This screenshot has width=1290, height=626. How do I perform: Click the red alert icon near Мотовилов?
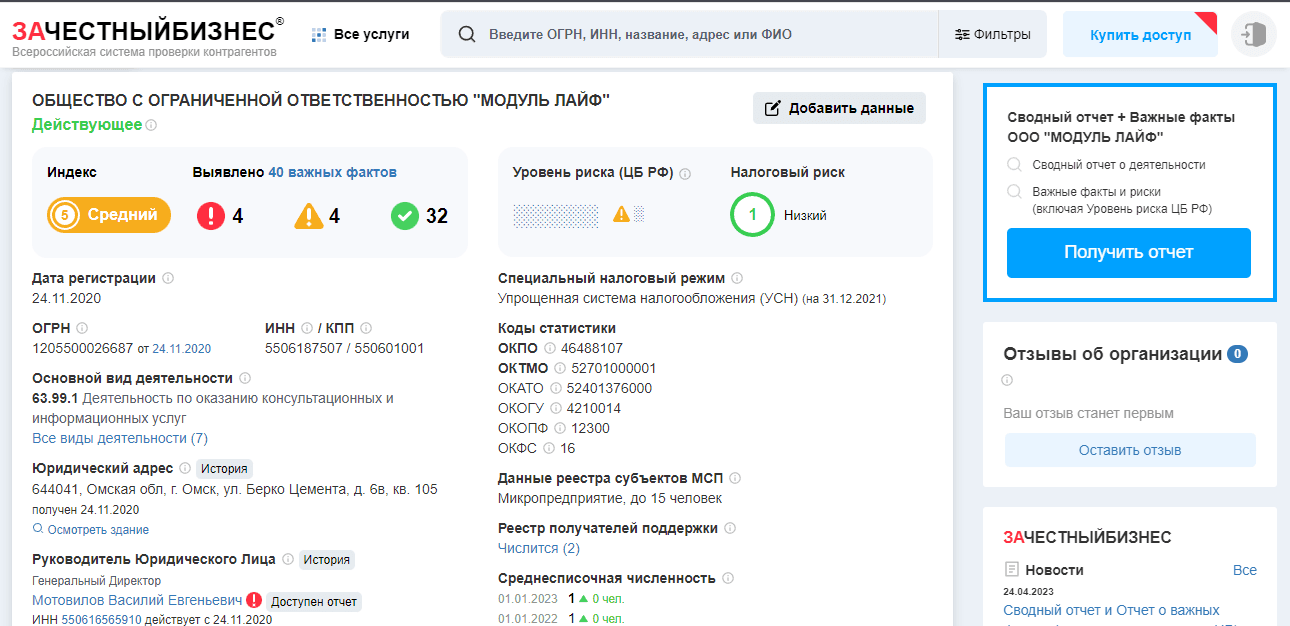click(x=256, y=602)
